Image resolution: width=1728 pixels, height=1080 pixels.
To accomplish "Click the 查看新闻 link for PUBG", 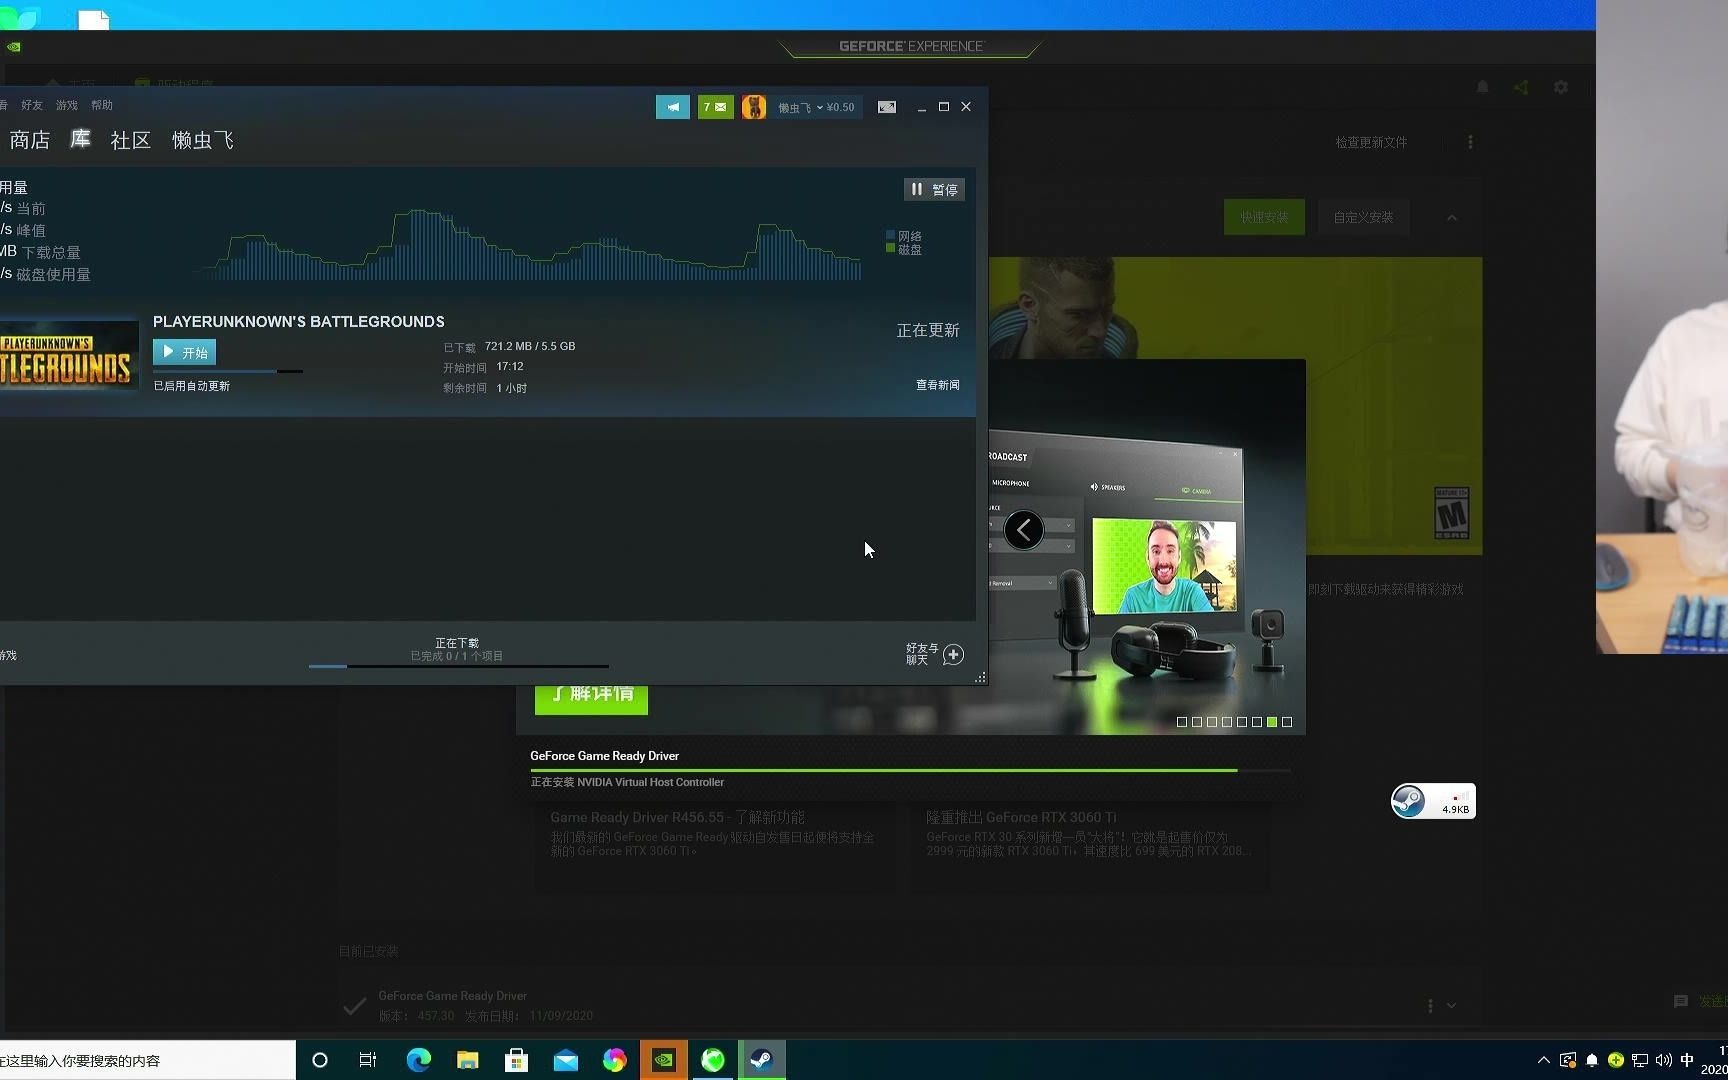I will 937,385.
